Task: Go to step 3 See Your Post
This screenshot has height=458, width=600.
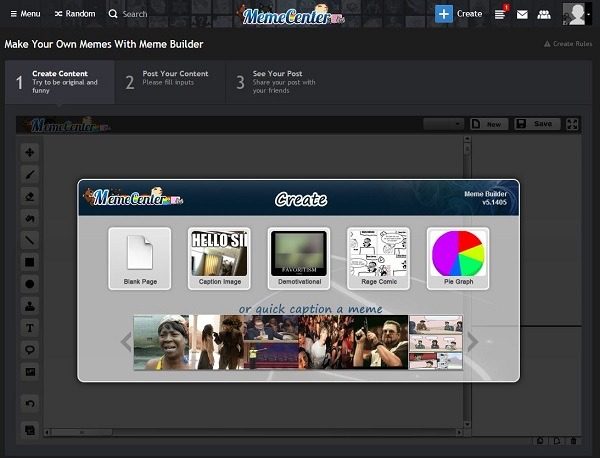Action: pos(280,82)
